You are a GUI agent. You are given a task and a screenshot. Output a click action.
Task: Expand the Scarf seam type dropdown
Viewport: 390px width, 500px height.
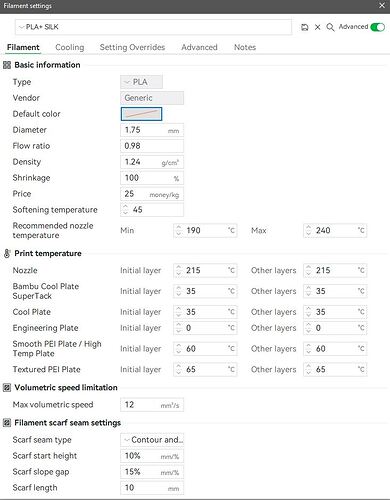coord(152,440)
